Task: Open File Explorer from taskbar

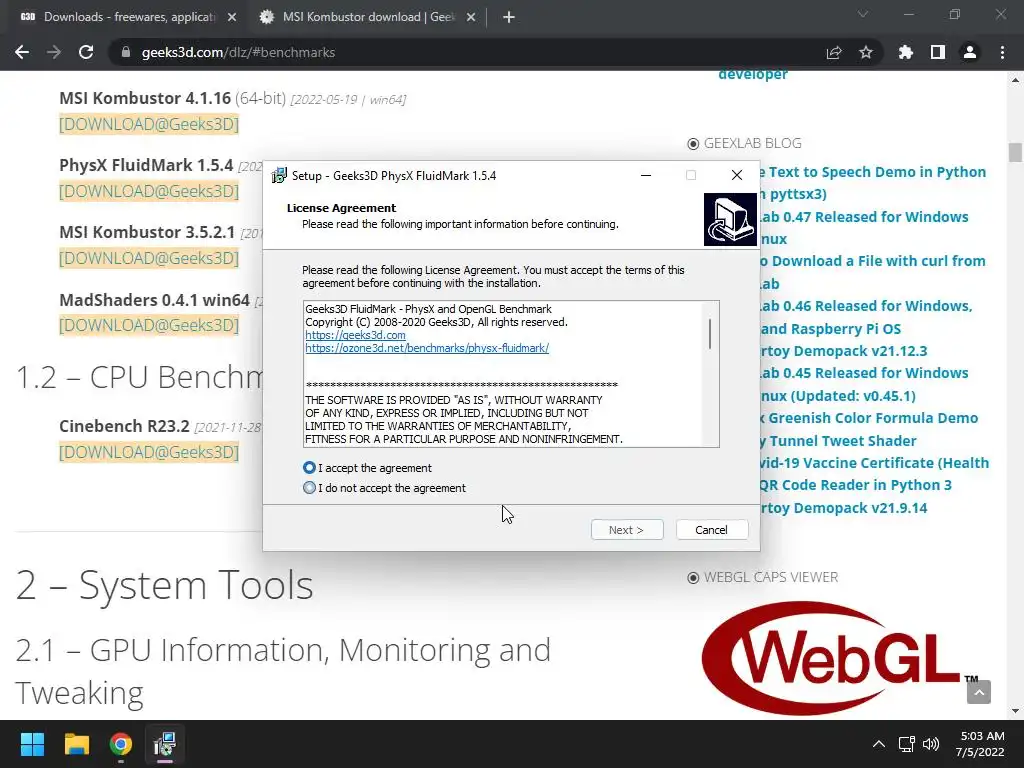Action: (x=76, y=744)
